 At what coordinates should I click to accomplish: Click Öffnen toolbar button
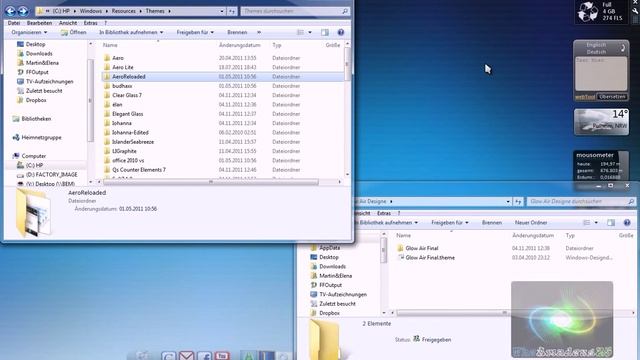[73, 32]
